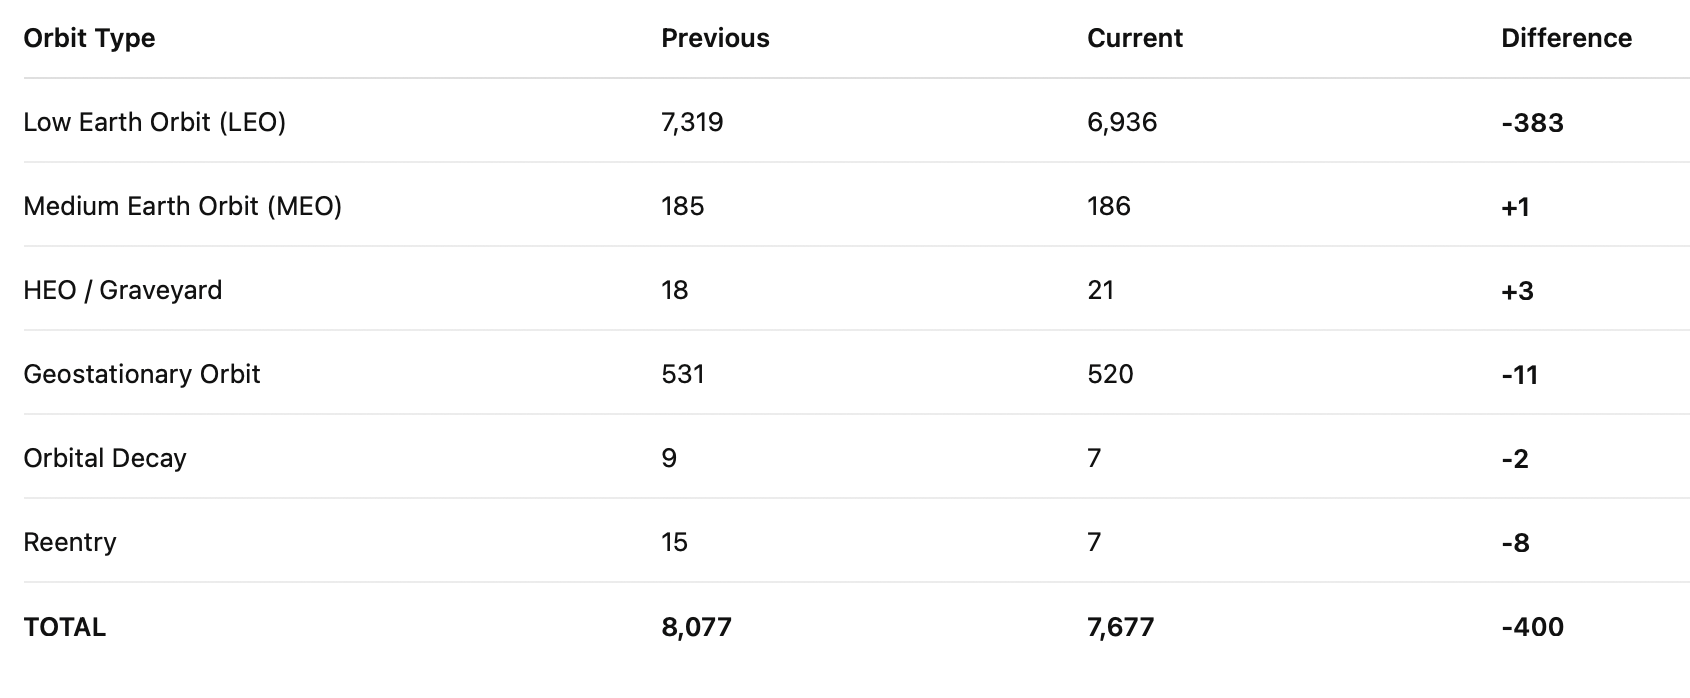The width and height of the screenshot is (1690, 698).
Task: Click the Geostationary current value 520
Action: [x=1110, y=374]
